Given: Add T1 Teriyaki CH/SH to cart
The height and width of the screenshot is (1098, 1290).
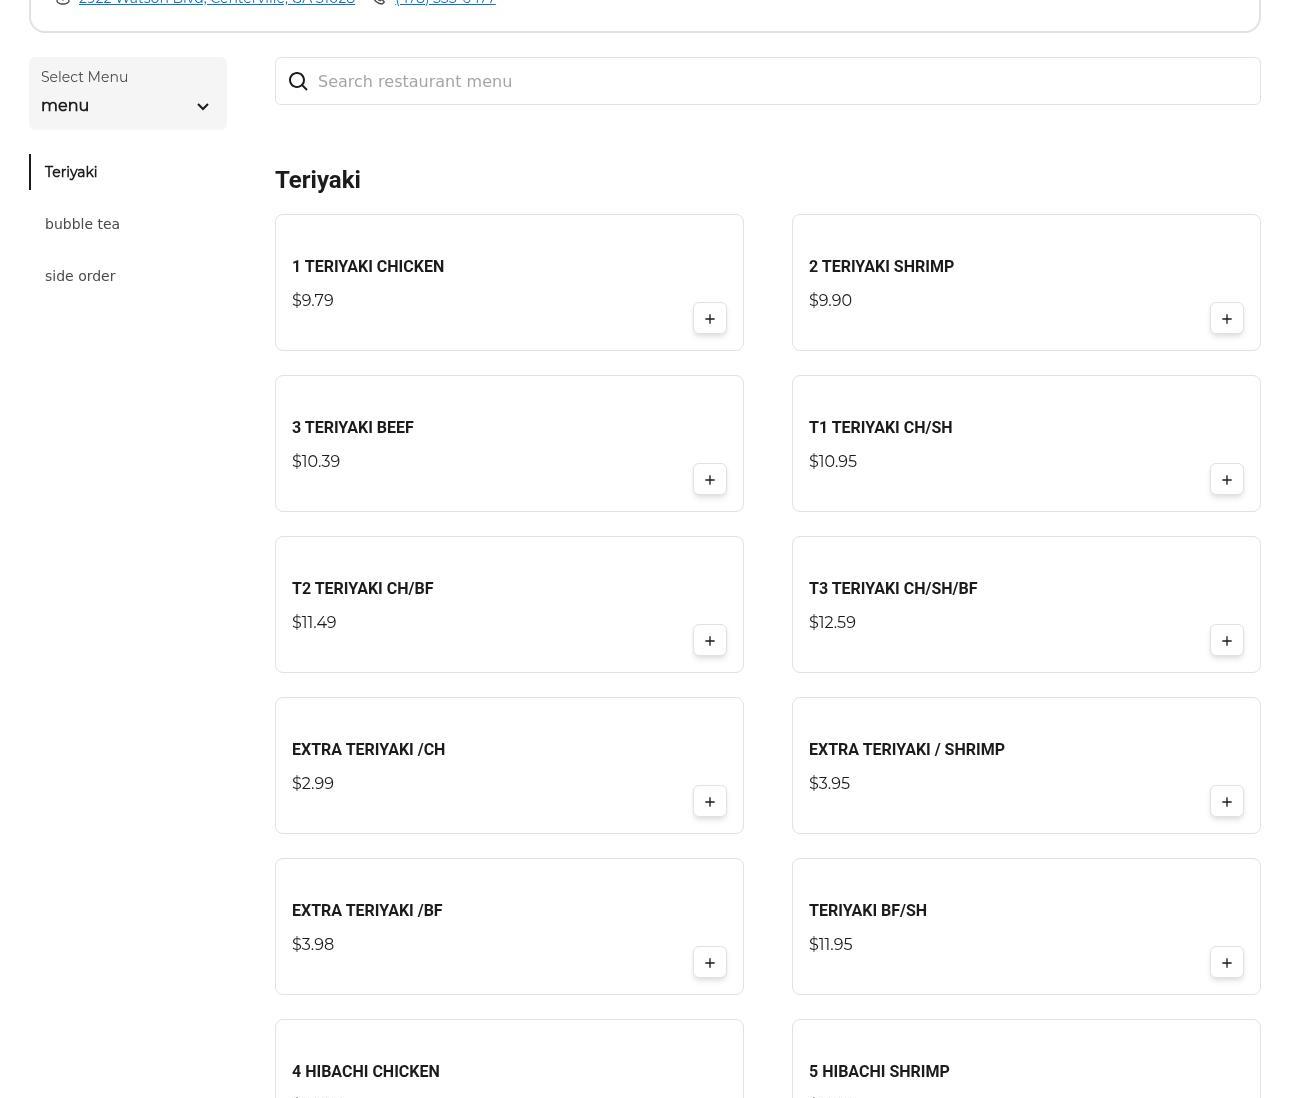Looking at the screenshot, I should tap(1226, 480).
